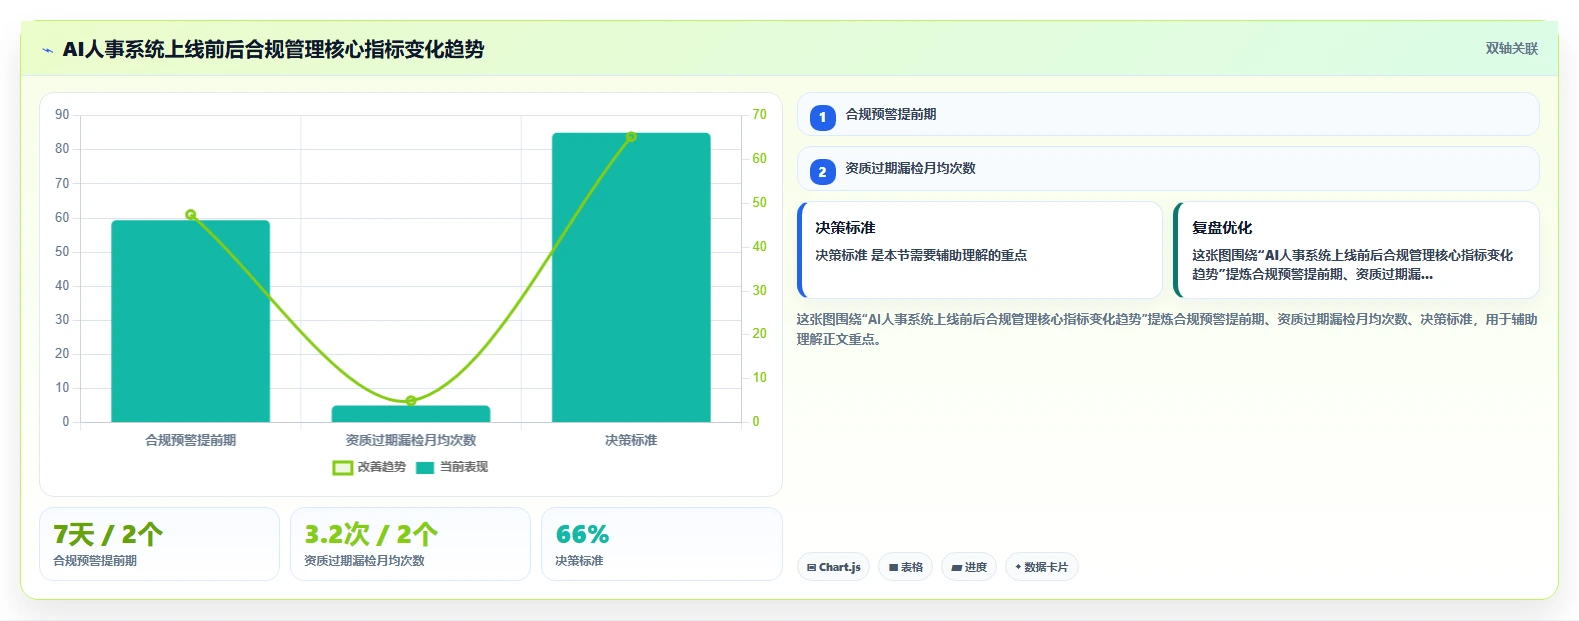Click the summary paragraph below the cards
1579x621 pixels.
tap(1167, 329)
